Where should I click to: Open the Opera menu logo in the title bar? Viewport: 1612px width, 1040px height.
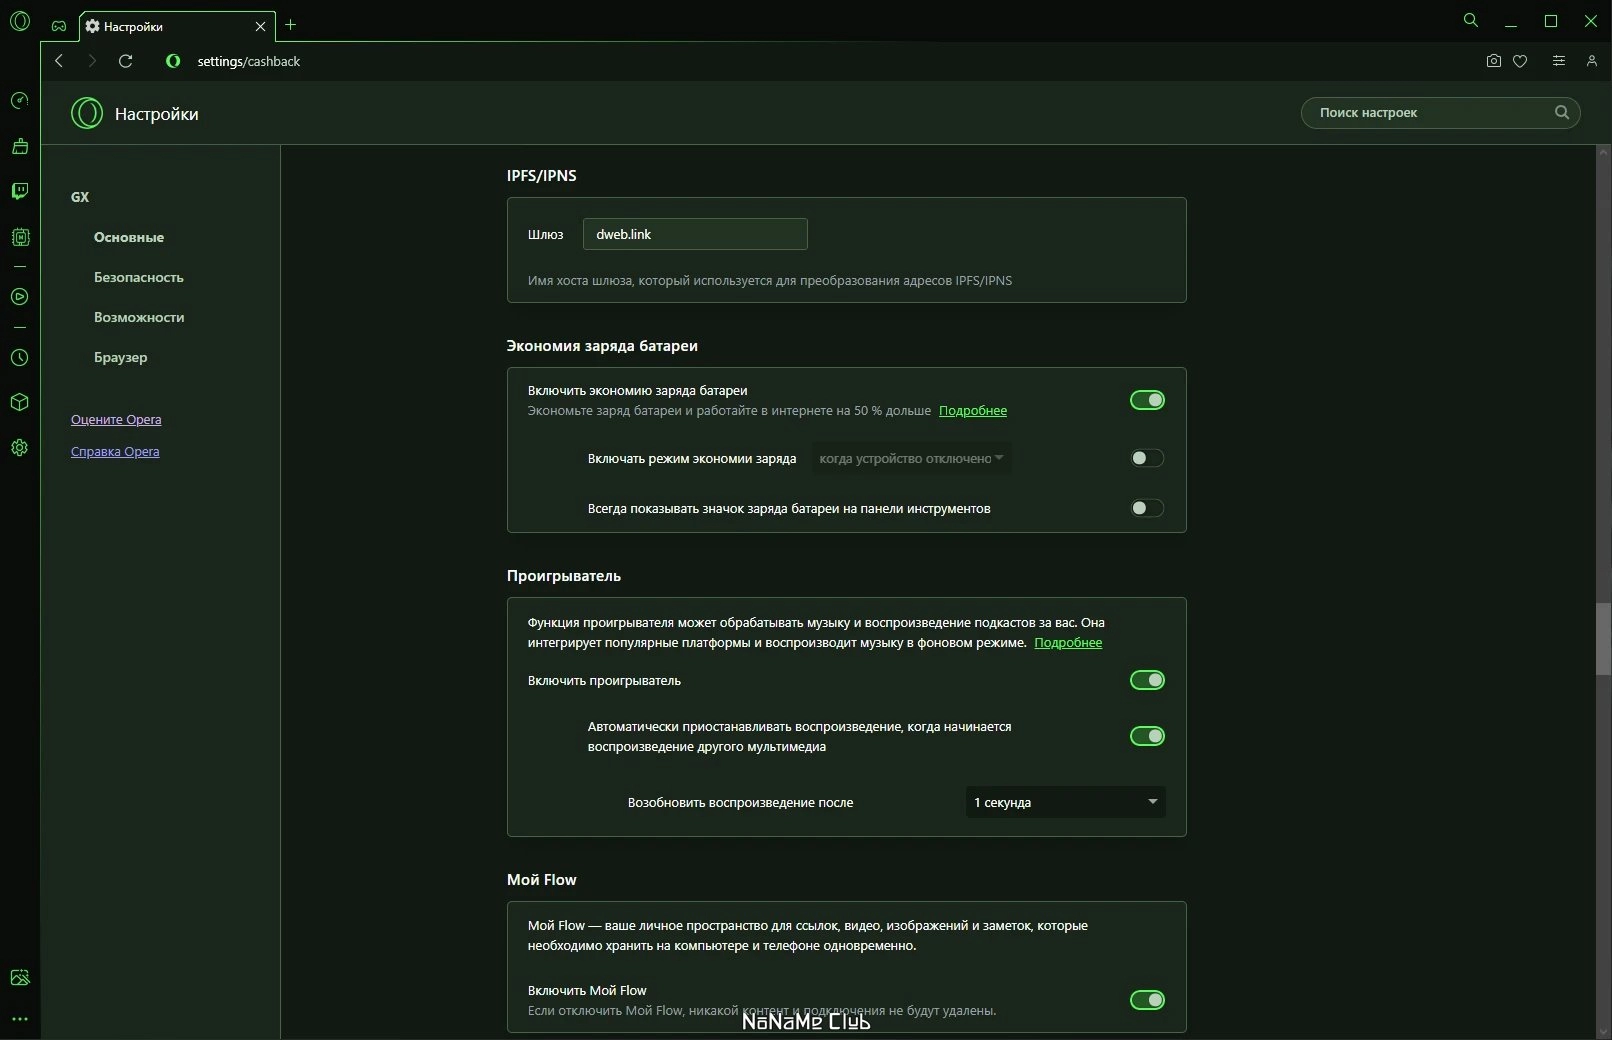pyautogui.click(x=20, y=21)
